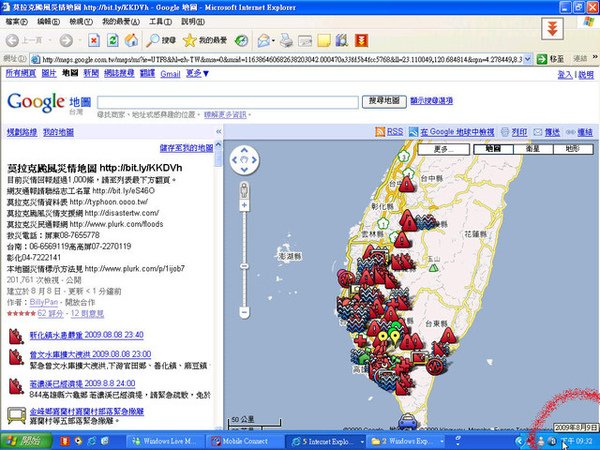The width and height of the screenshot is (600, 450).
Task: Open the 檢視 menu
Action: pyautogui.click(x=81, y=21)
